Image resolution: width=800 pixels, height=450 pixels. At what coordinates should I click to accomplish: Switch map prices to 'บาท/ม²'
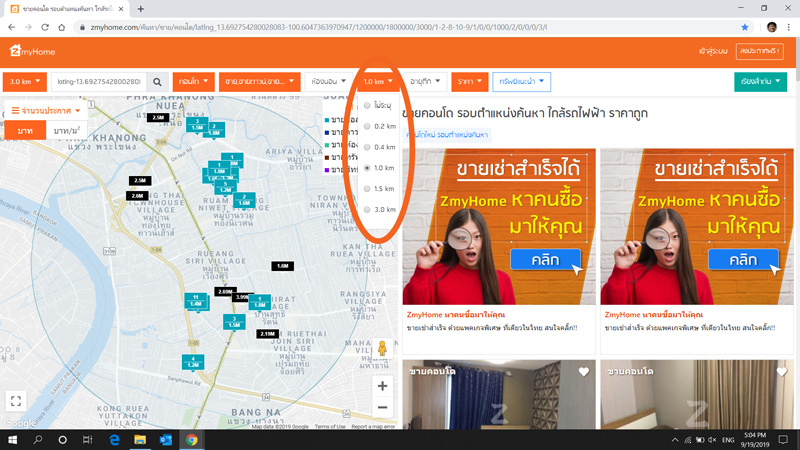[x=66, y=131]
